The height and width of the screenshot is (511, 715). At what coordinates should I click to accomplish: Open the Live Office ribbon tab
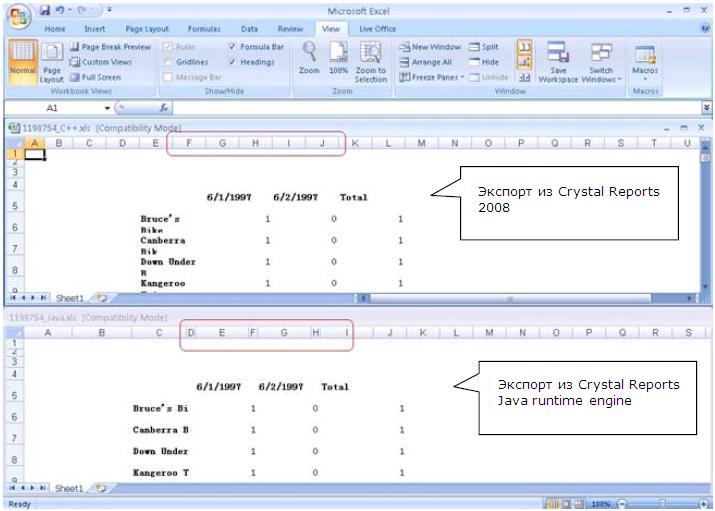click(377, 29)
